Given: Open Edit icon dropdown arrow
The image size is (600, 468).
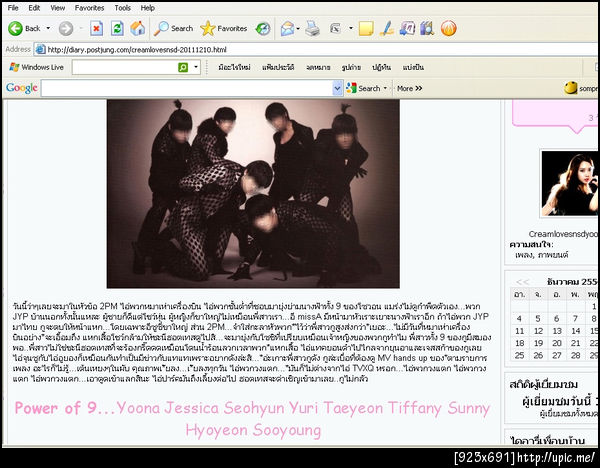Looking at the screenshot, I should click(x=351, y=28).
